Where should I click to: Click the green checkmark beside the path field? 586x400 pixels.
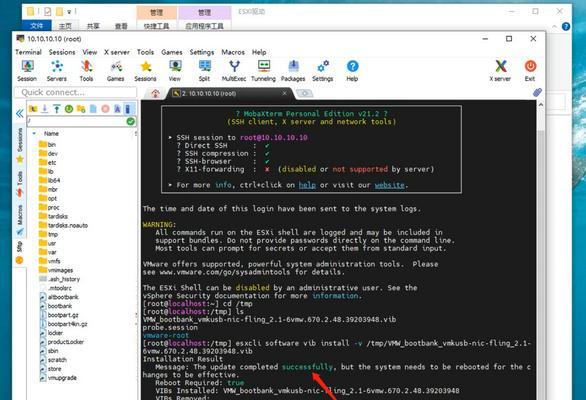(130, 121)
